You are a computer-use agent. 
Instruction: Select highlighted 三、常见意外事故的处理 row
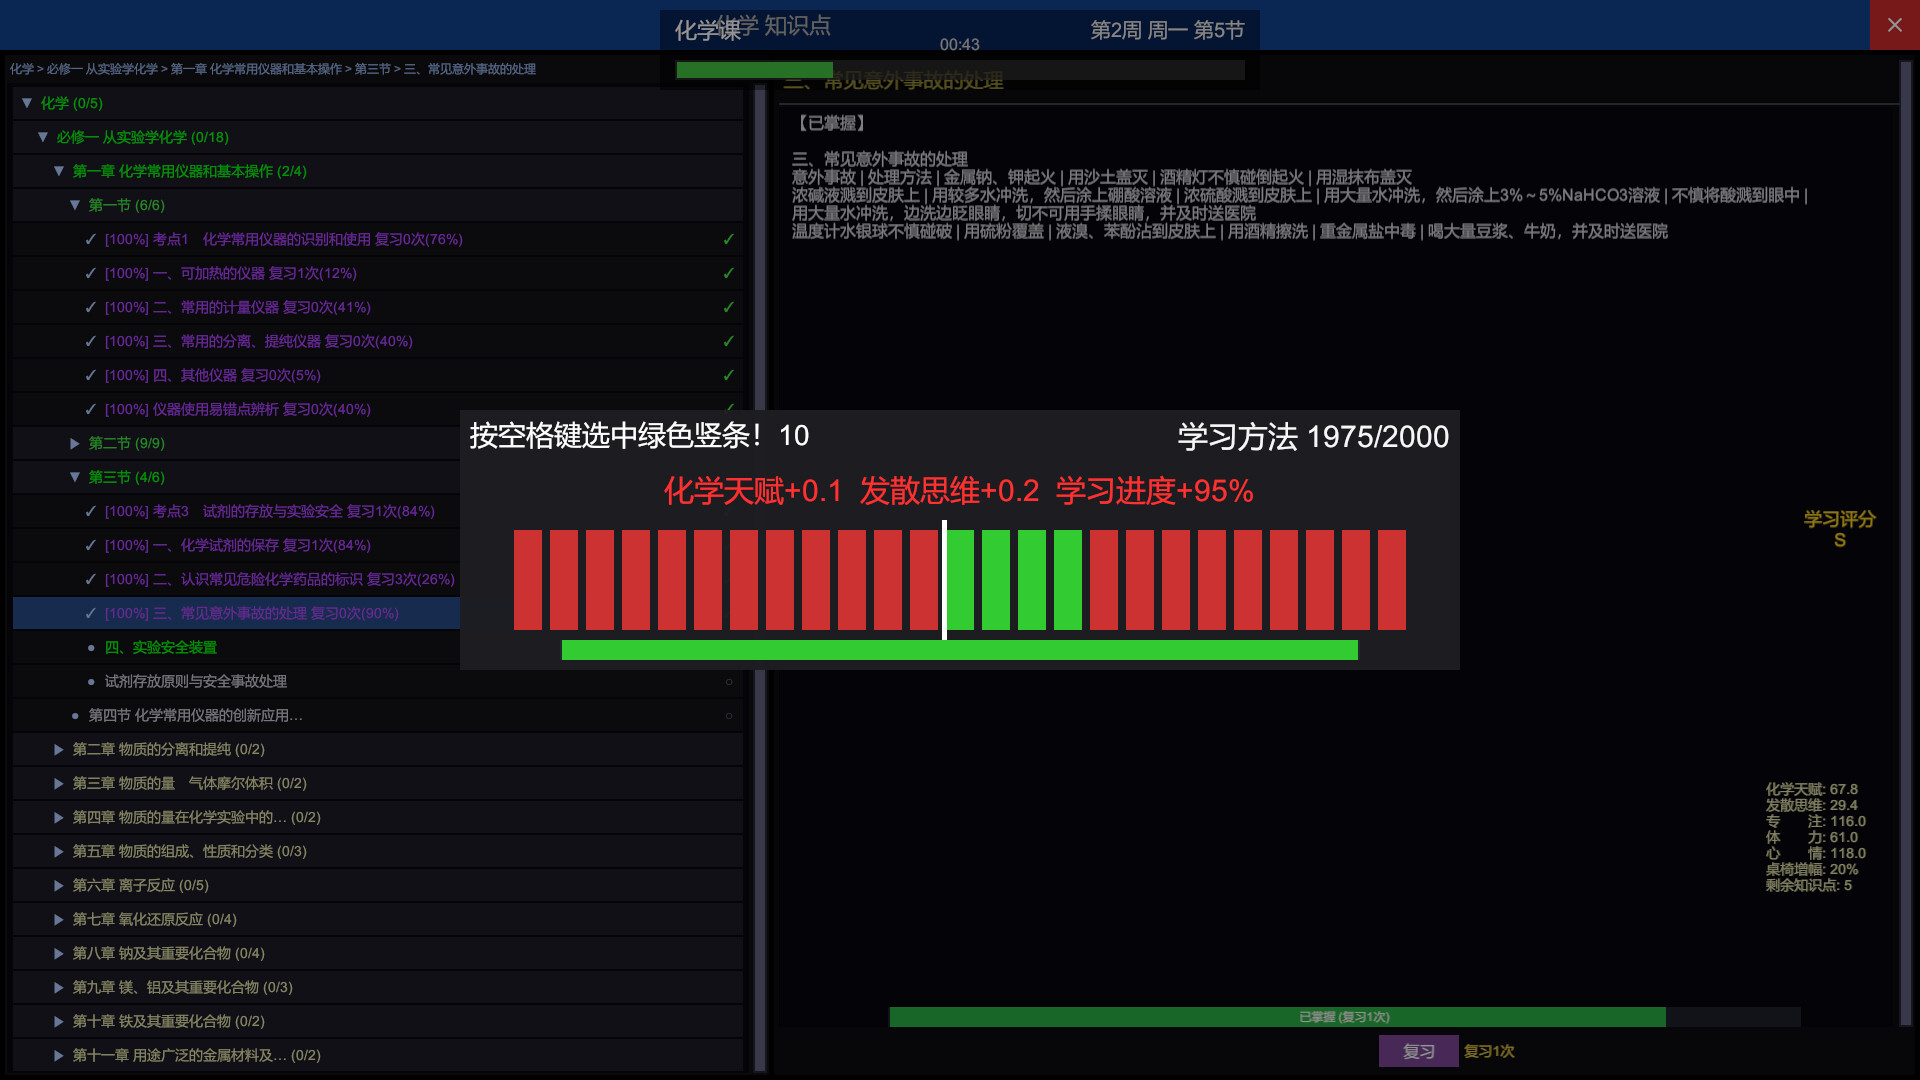237,613
